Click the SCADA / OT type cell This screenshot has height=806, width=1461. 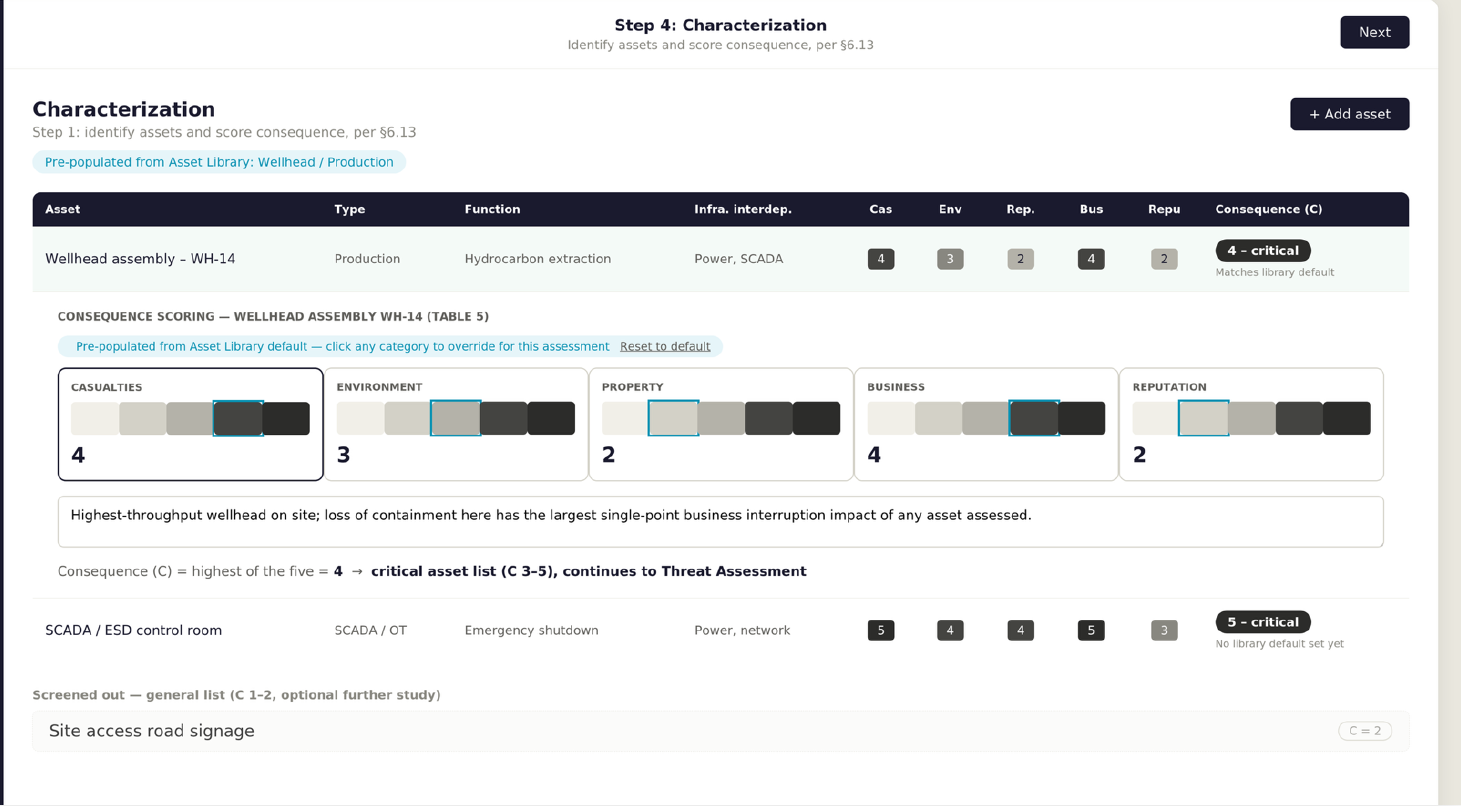click(371, 630)
